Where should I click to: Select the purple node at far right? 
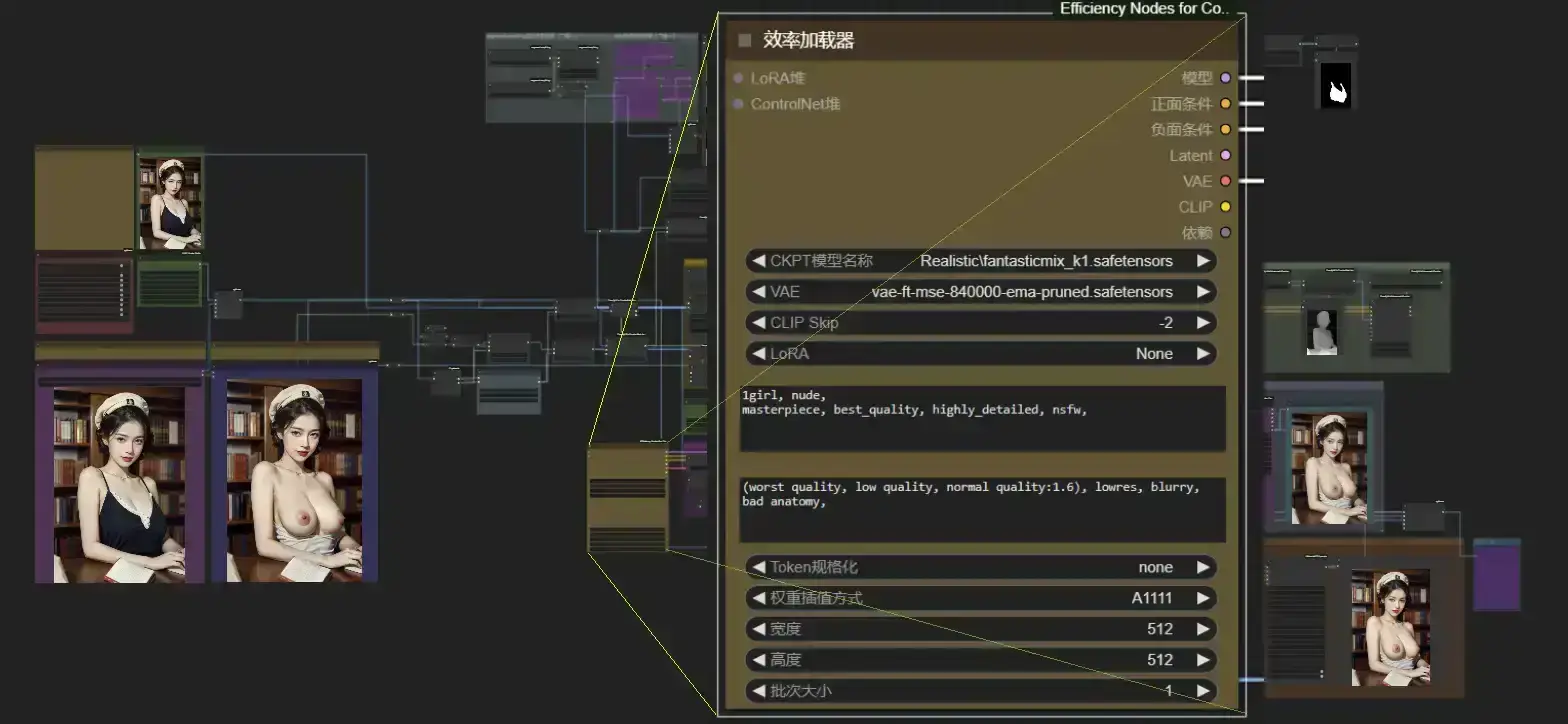click(1497, 575)
